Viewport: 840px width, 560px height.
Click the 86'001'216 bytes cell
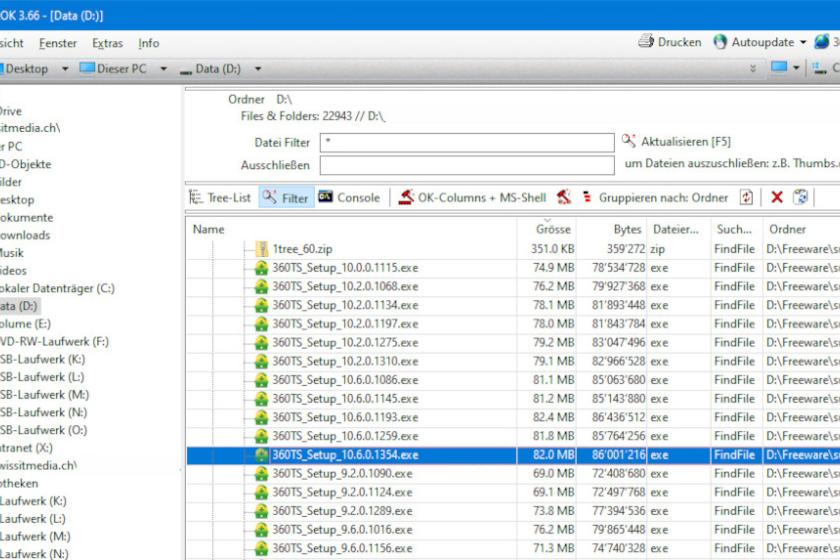[618, 455]
